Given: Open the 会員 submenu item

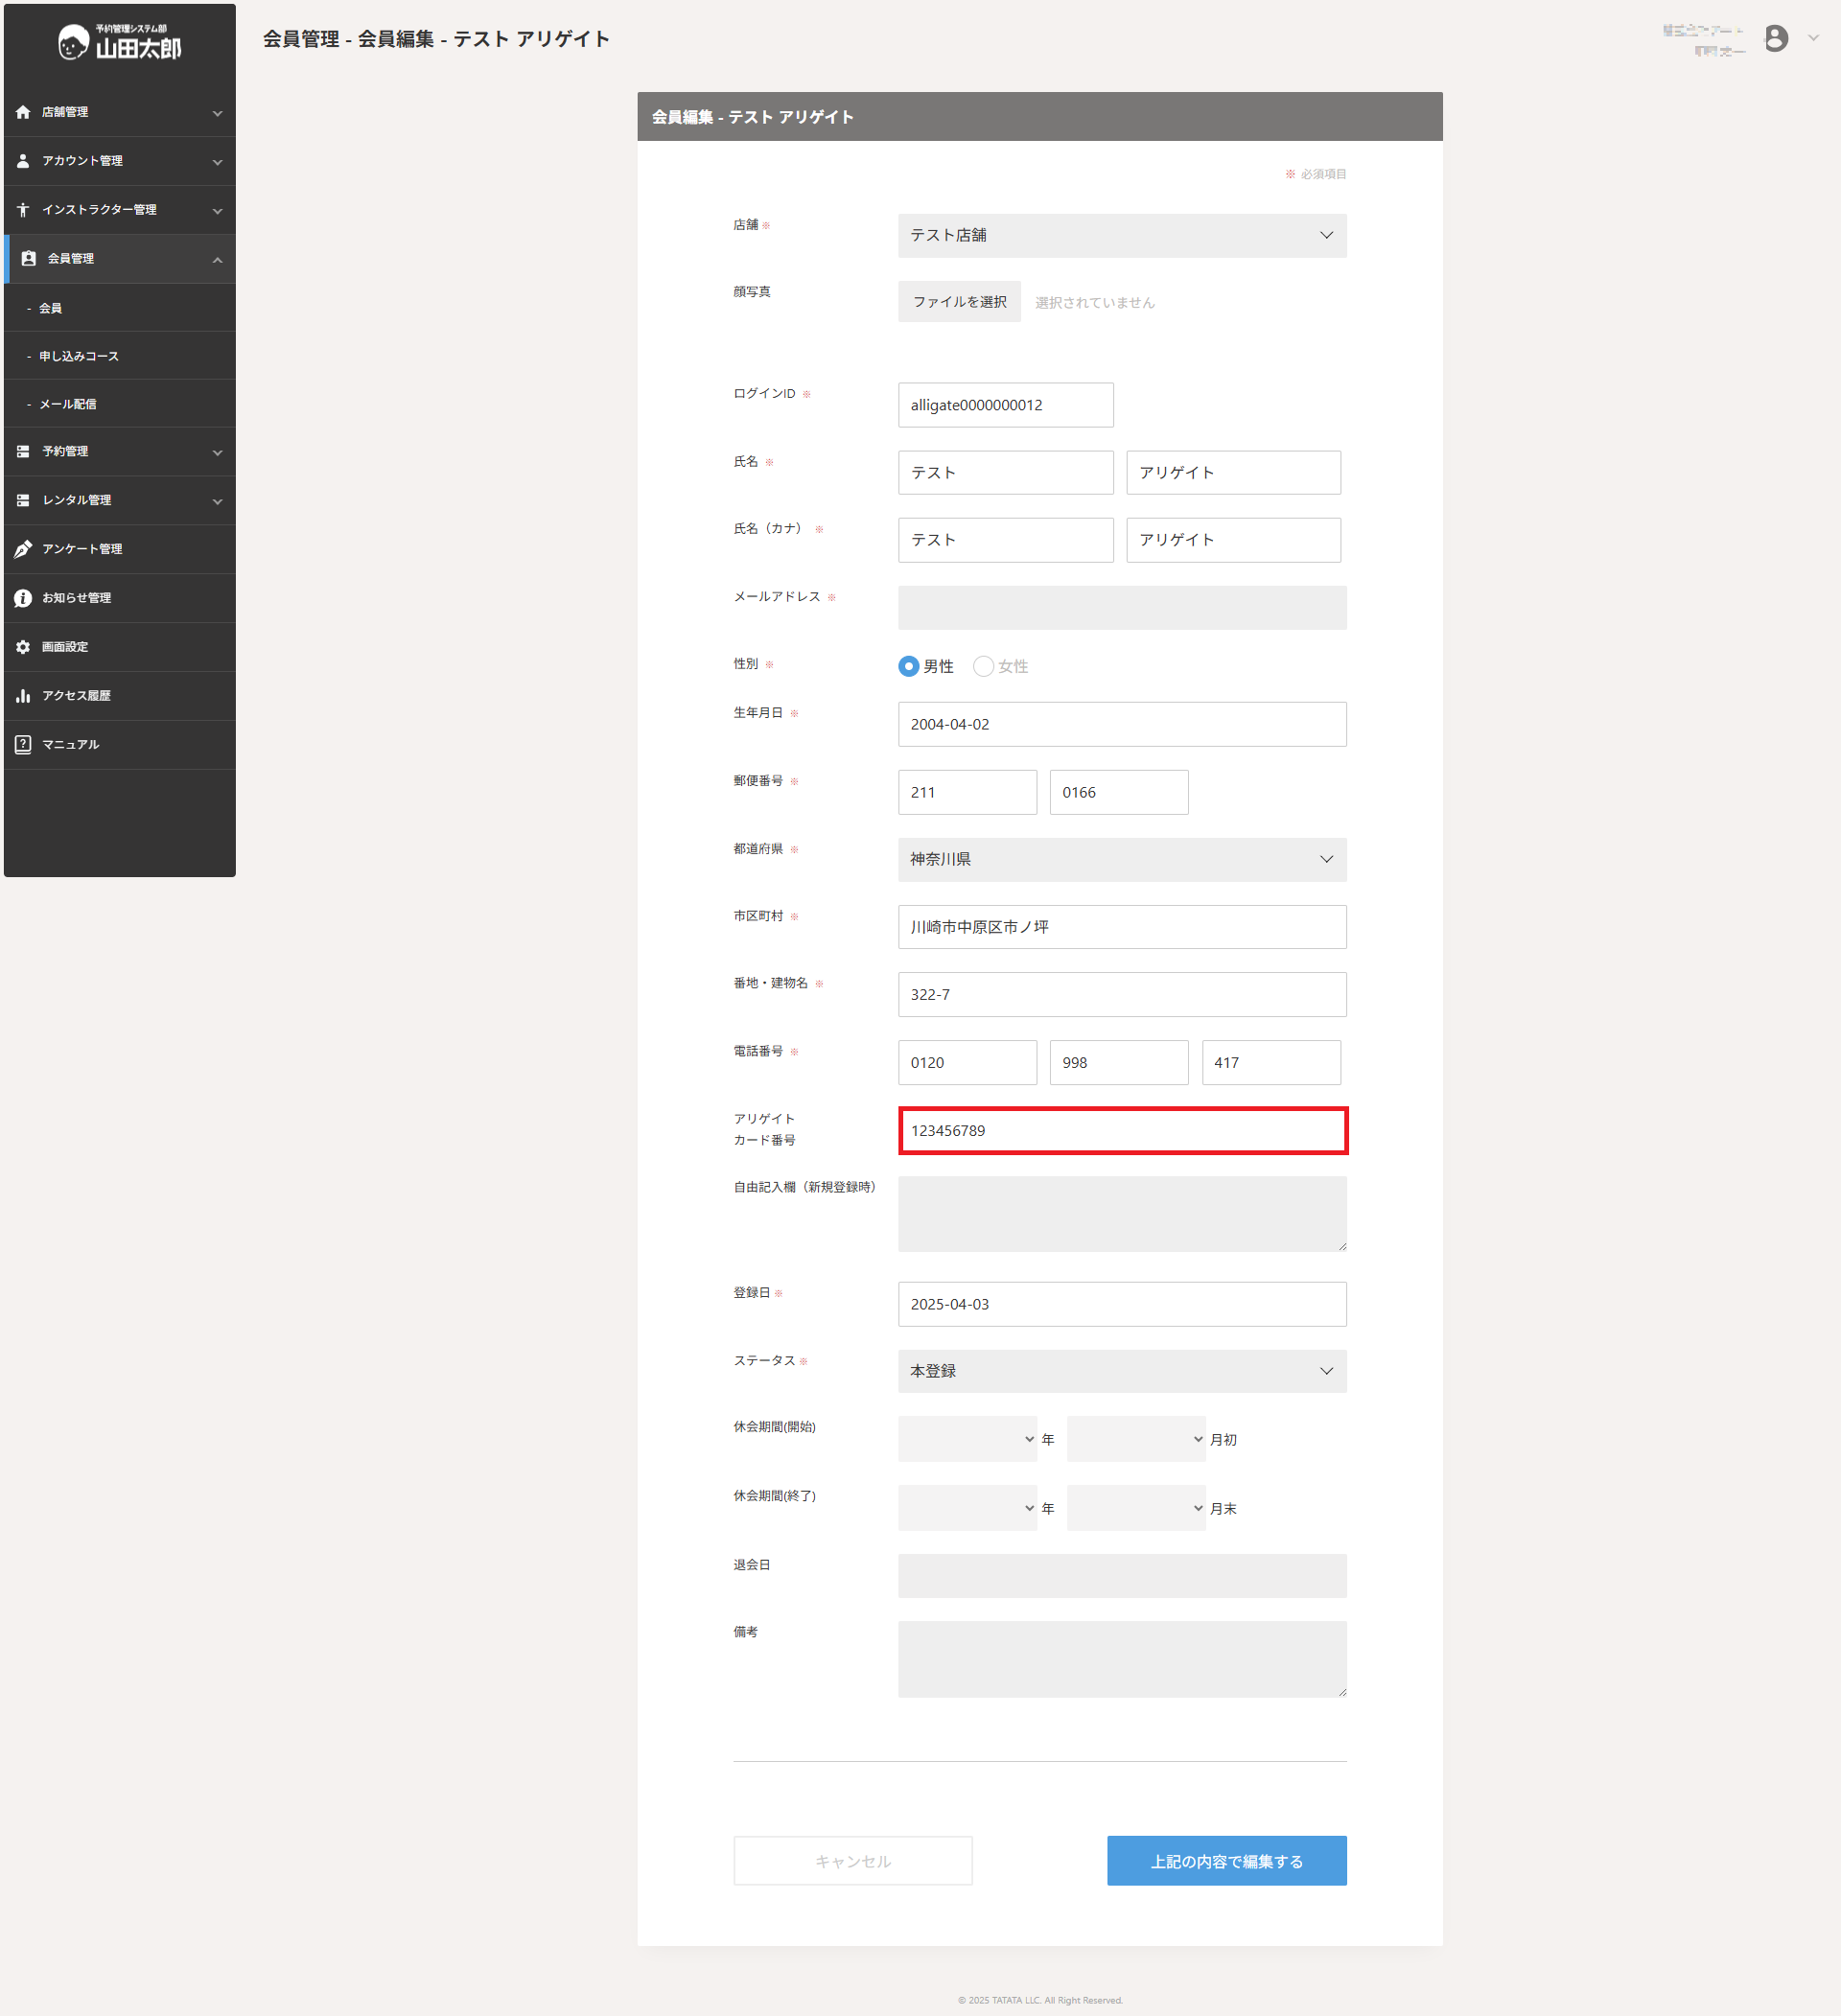Looking at the screenshot, I should click(120, 308).
